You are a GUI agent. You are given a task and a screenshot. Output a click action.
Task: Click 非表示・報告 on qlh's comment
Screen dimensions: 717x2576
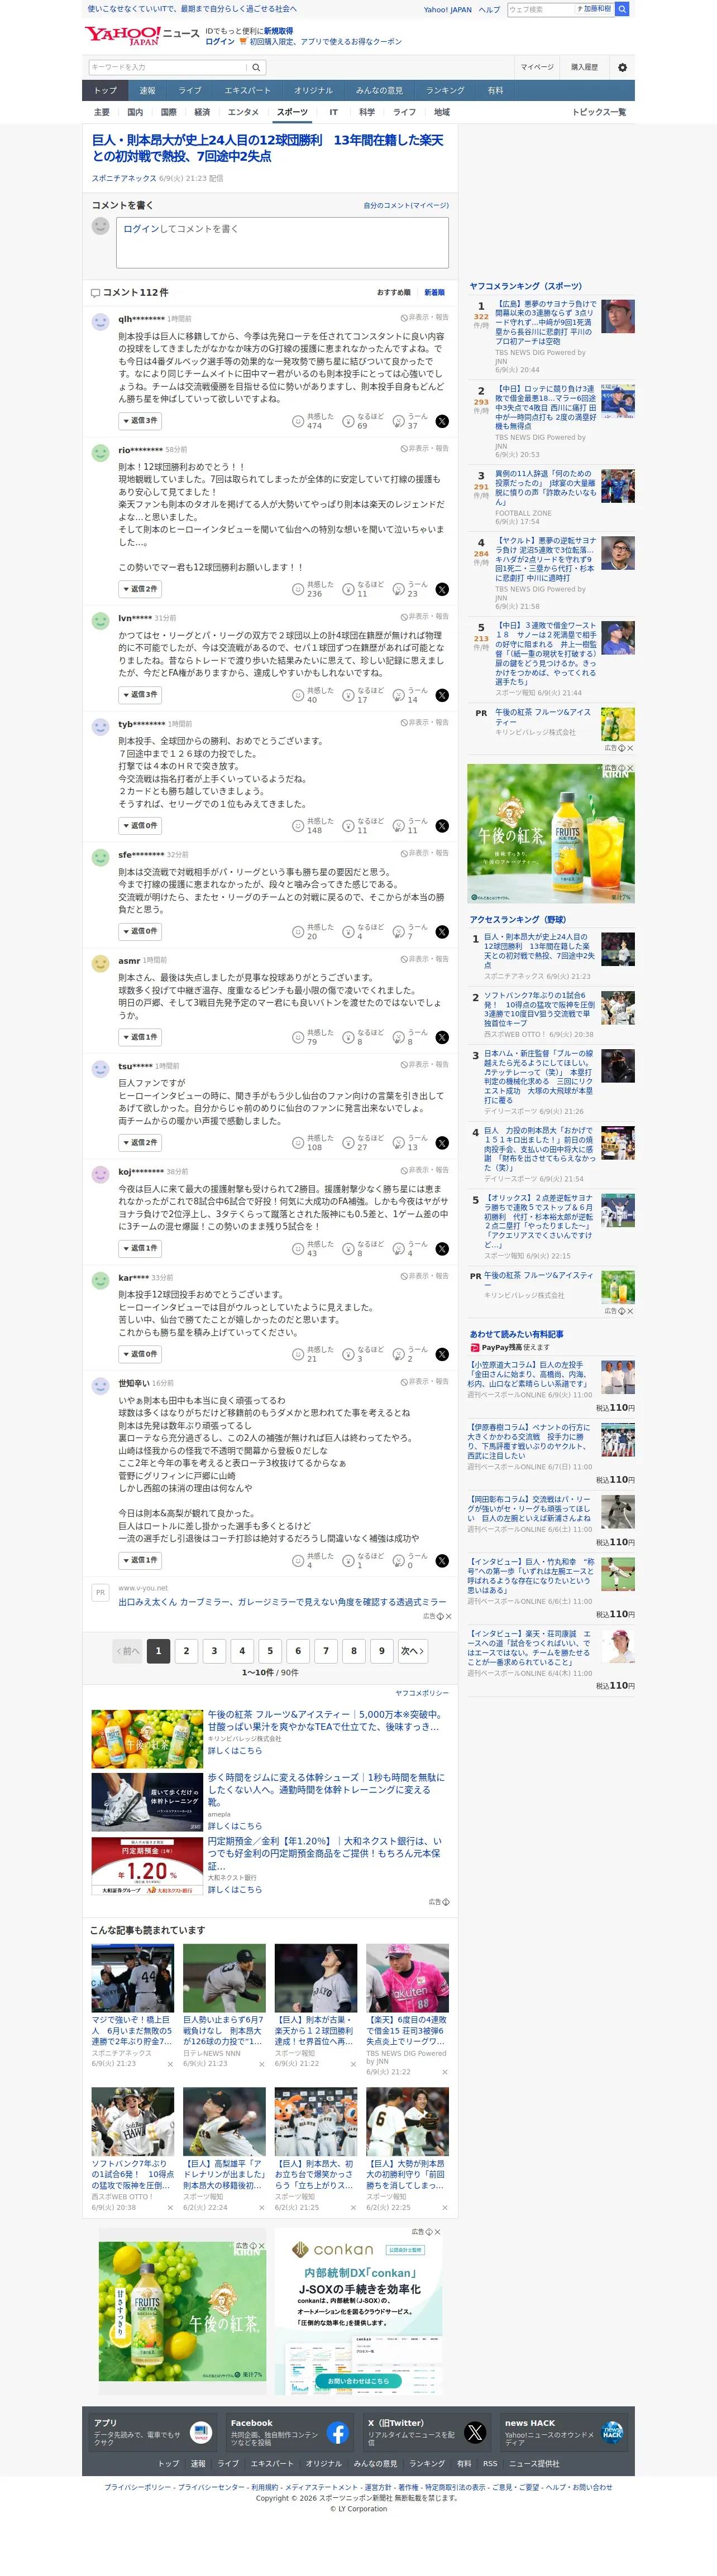point(425,317)
